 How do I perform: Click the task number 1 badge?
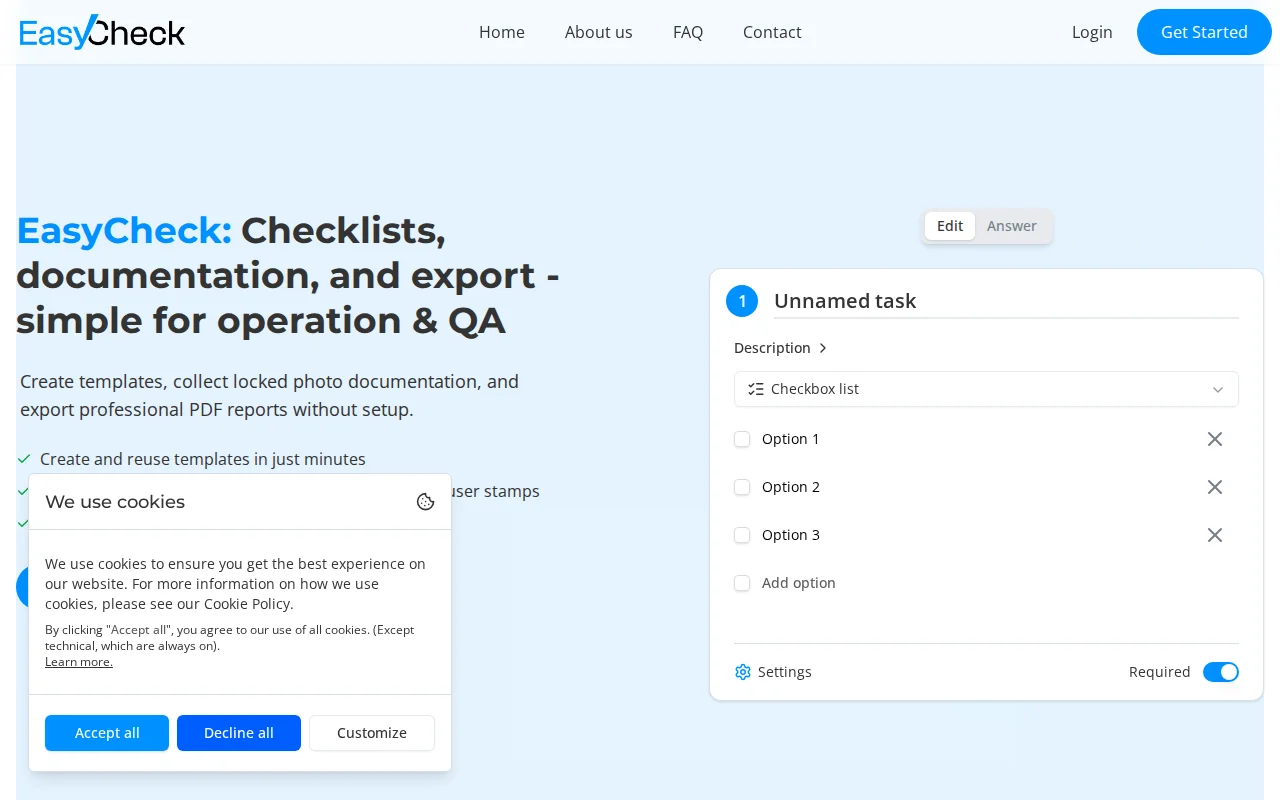[x=742, y=301]
